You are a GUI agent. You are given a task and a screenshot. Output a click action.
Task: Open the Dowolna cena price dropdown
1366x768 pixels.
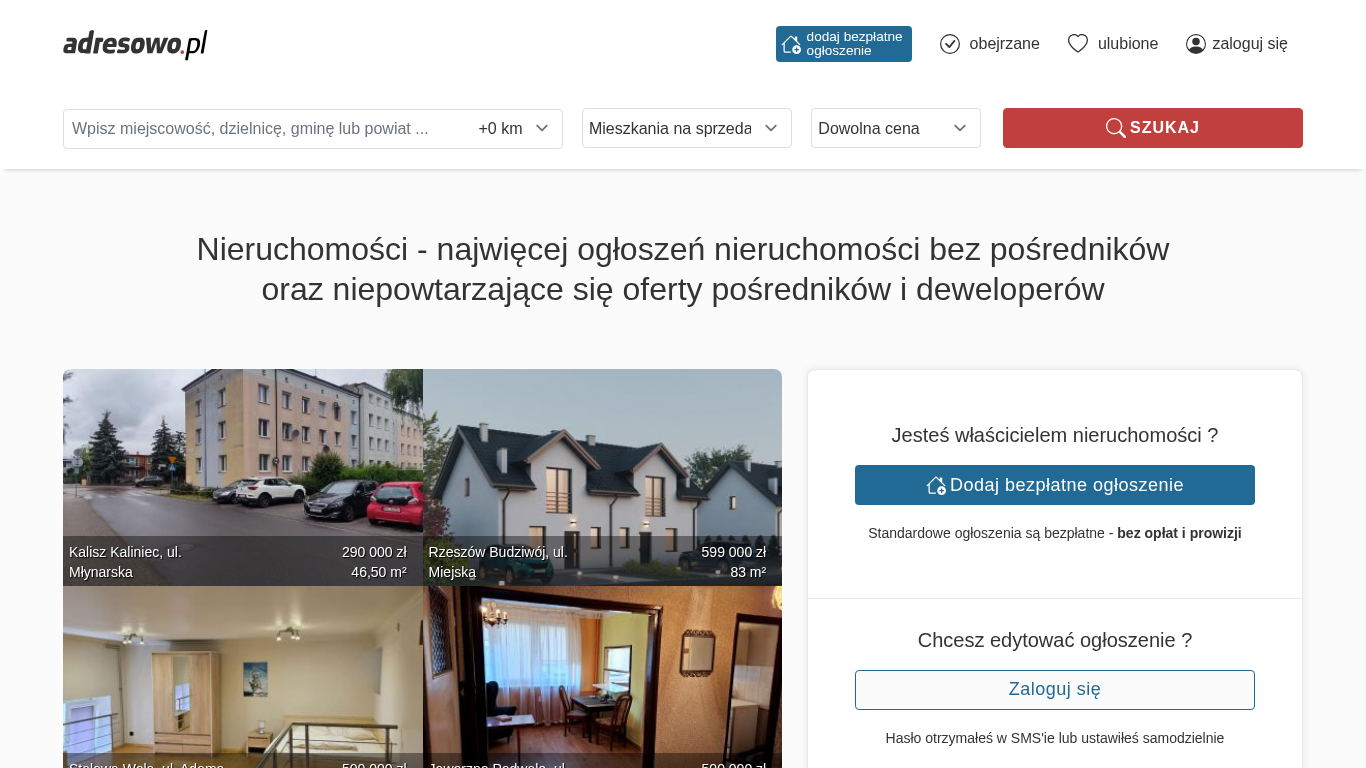click(x=895, y=128)
